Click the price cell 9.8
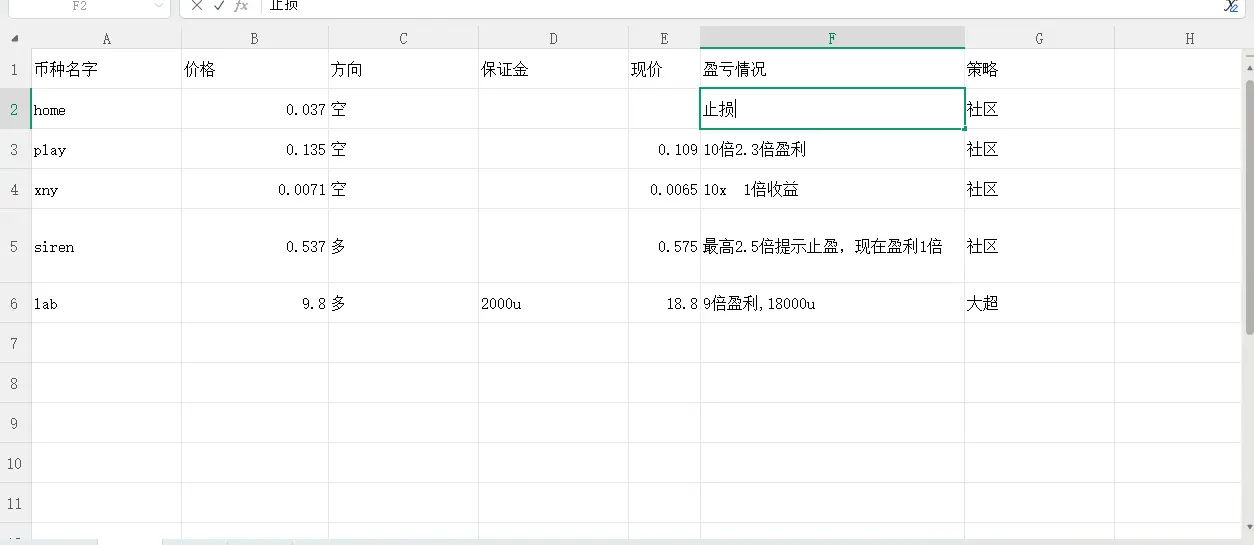1254x545 pixels. [255, 303]
